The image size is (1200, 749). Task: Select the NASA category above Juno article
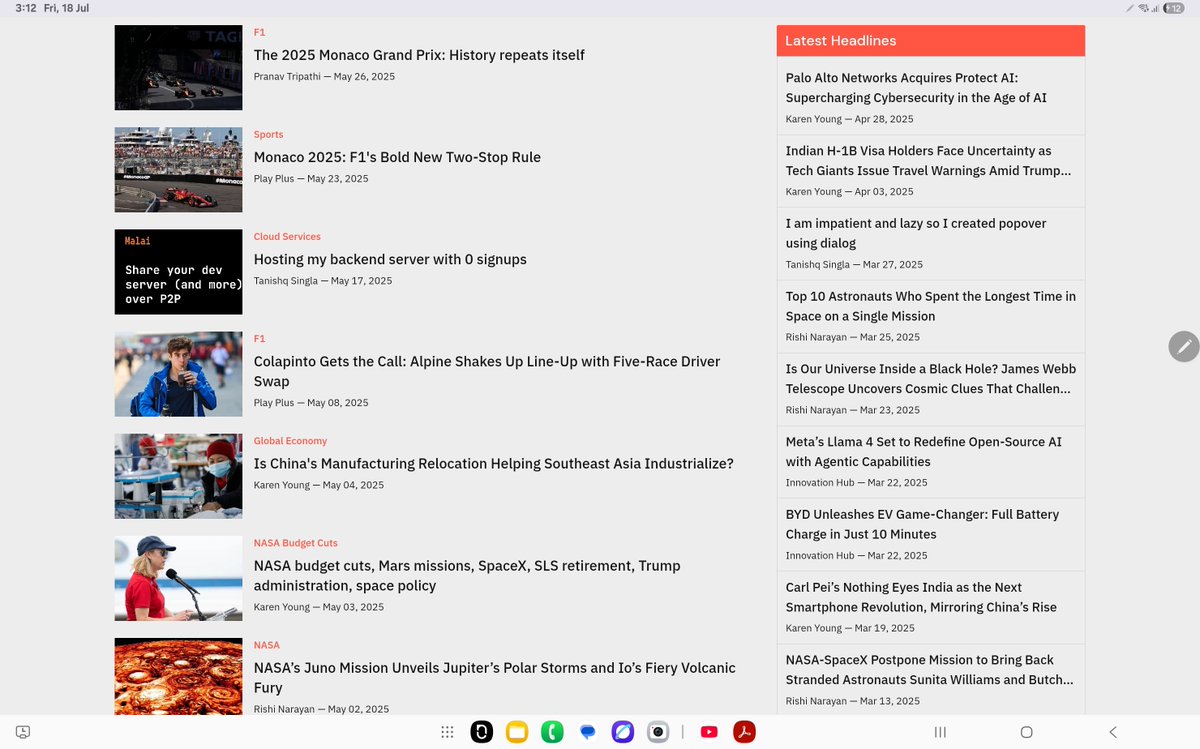tap(267, 644)
